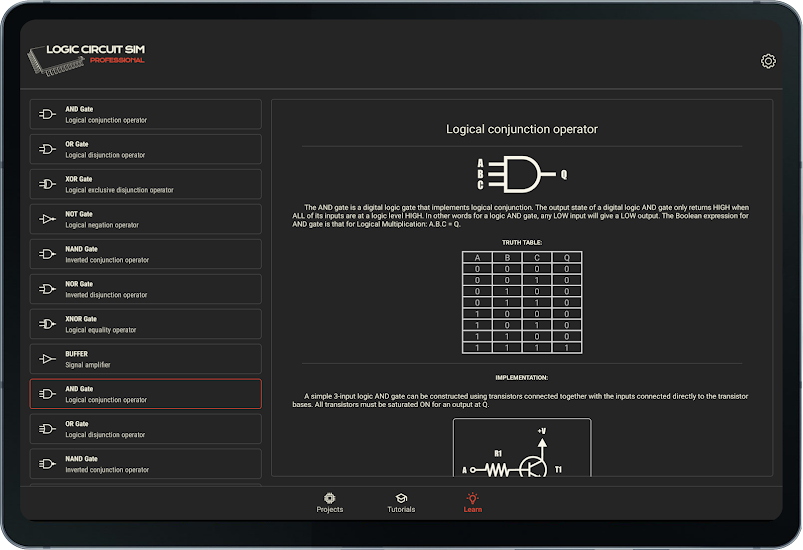Click the BUFFER triangle symbol icon
The height and width of the screenshot is (550, 803).
[x=47, y=359]
